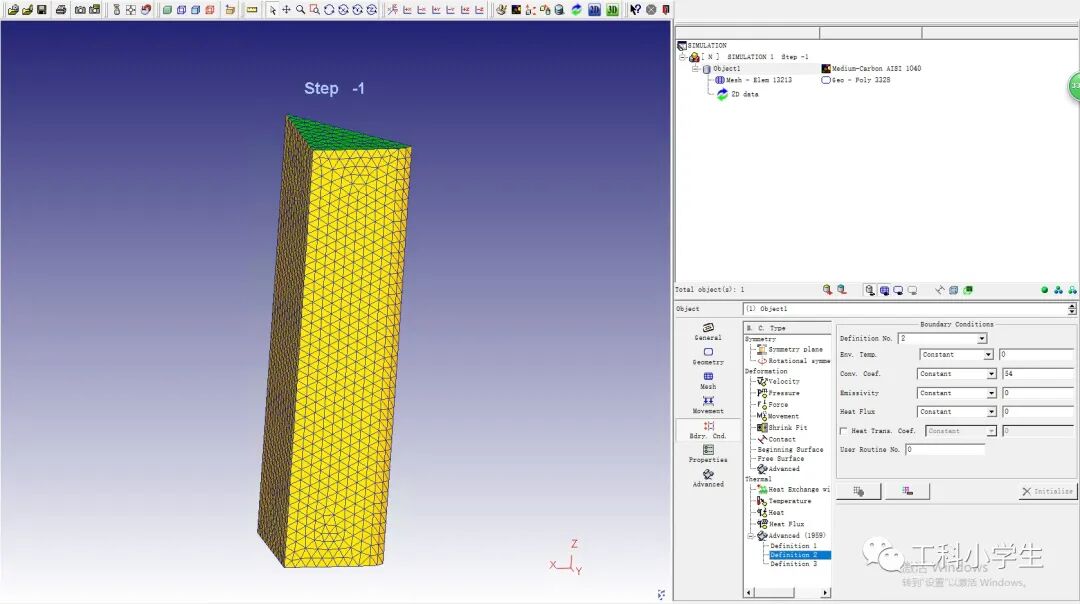This screenshot has width=1080, height=604.
Task: Collapse the Advanced (1959) thermal node
Action: coord(751,535)
